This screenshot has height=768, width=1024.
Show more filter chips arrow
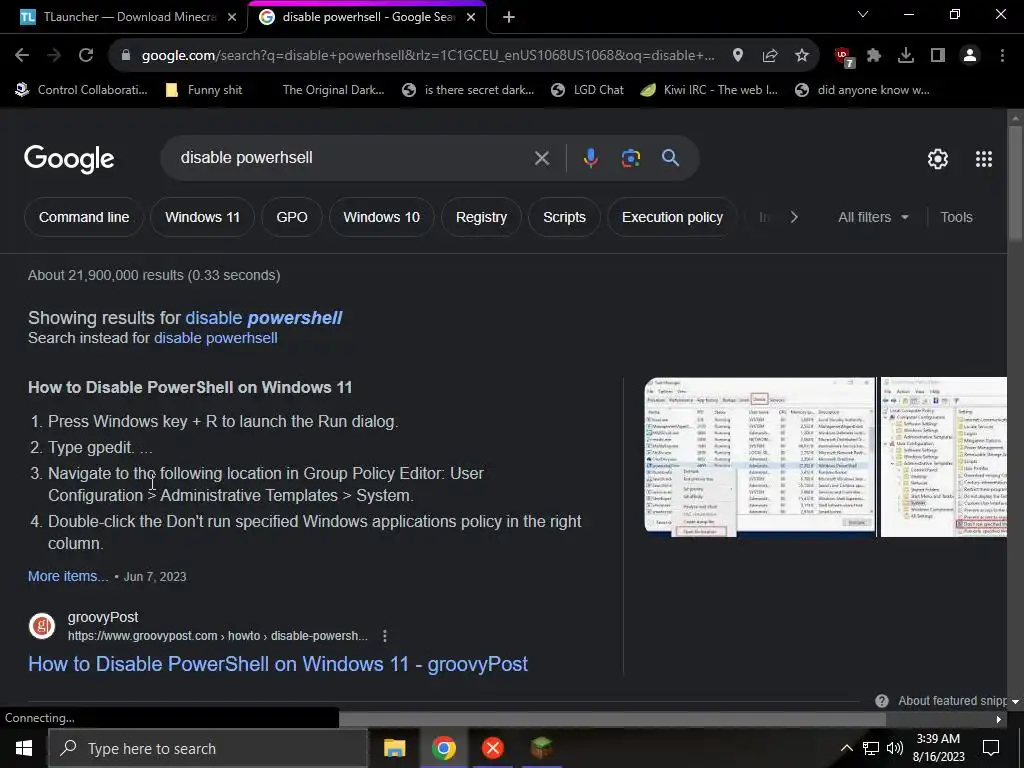(793, 217)
